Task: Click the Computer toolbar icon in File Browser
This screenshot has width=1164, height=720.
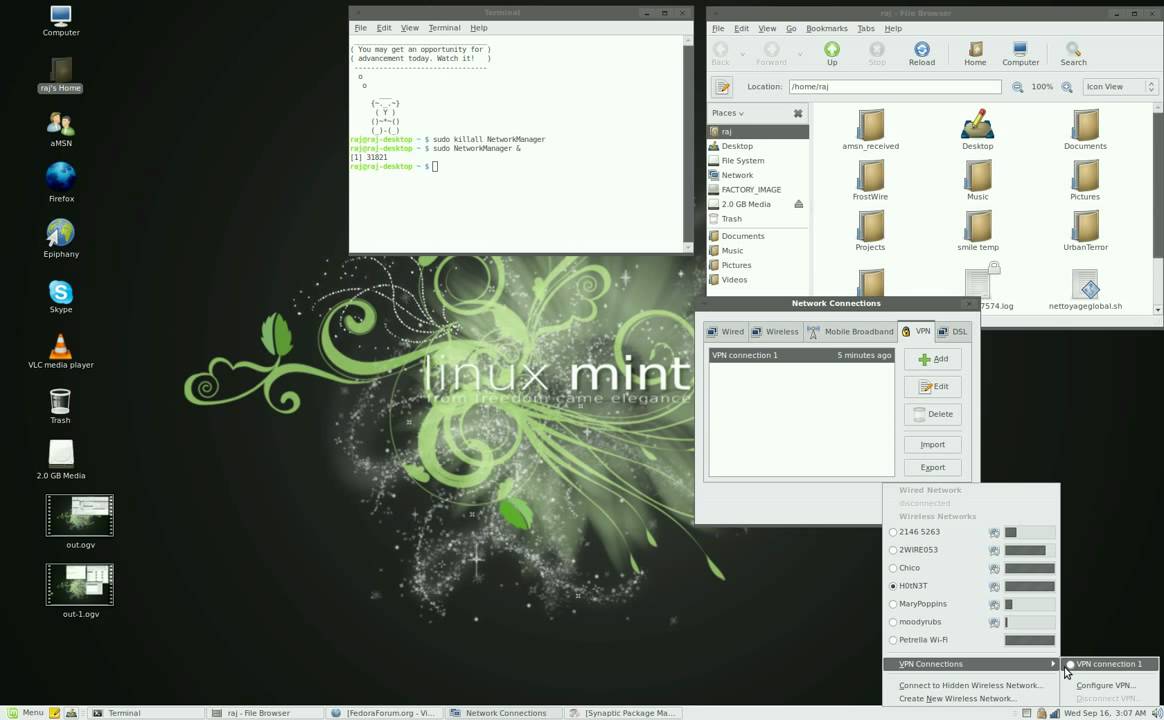Action: click(1021, 53)
